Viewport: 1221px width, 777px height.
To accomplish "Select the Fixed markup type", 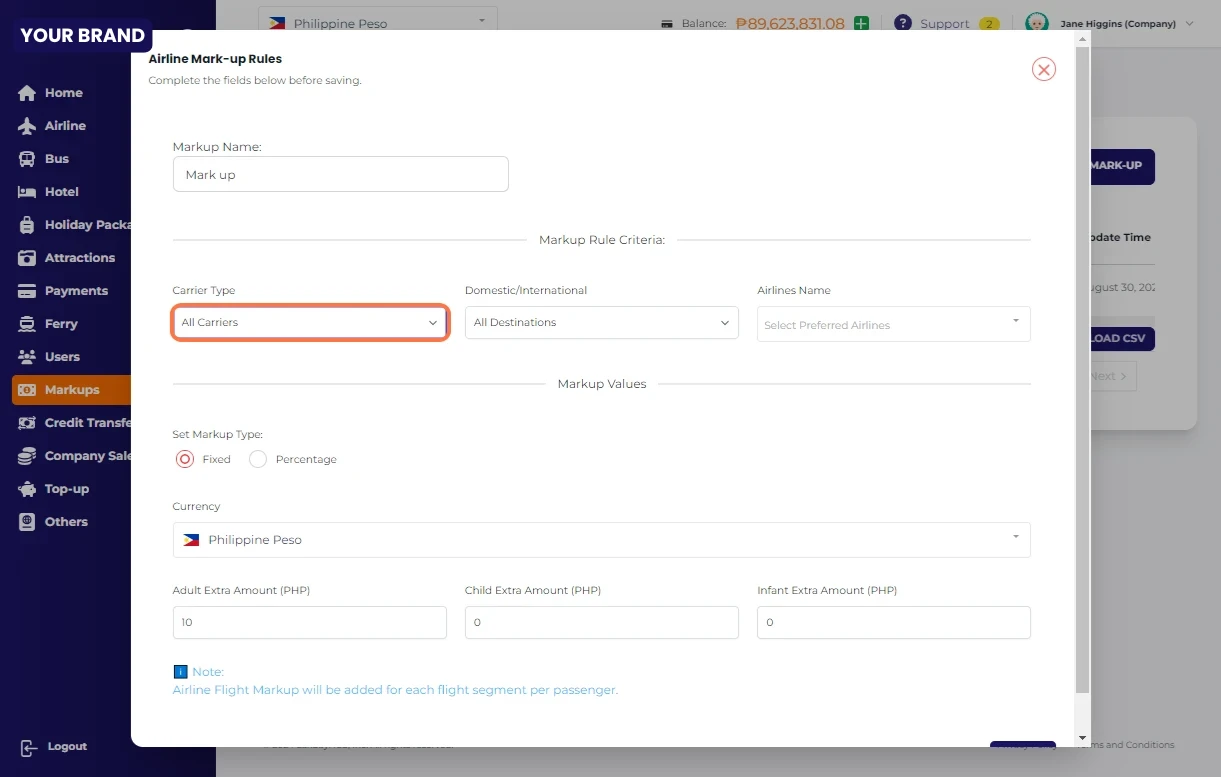I will [x=185, y=459].
